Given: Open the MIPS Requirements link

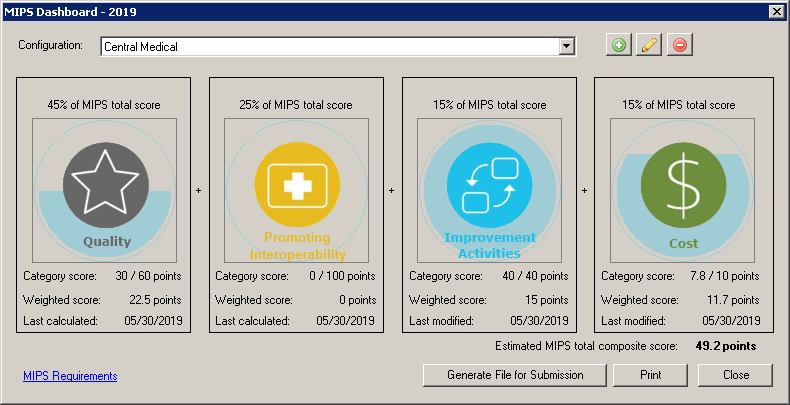Looking at the screenshot, I should [70, 376].
